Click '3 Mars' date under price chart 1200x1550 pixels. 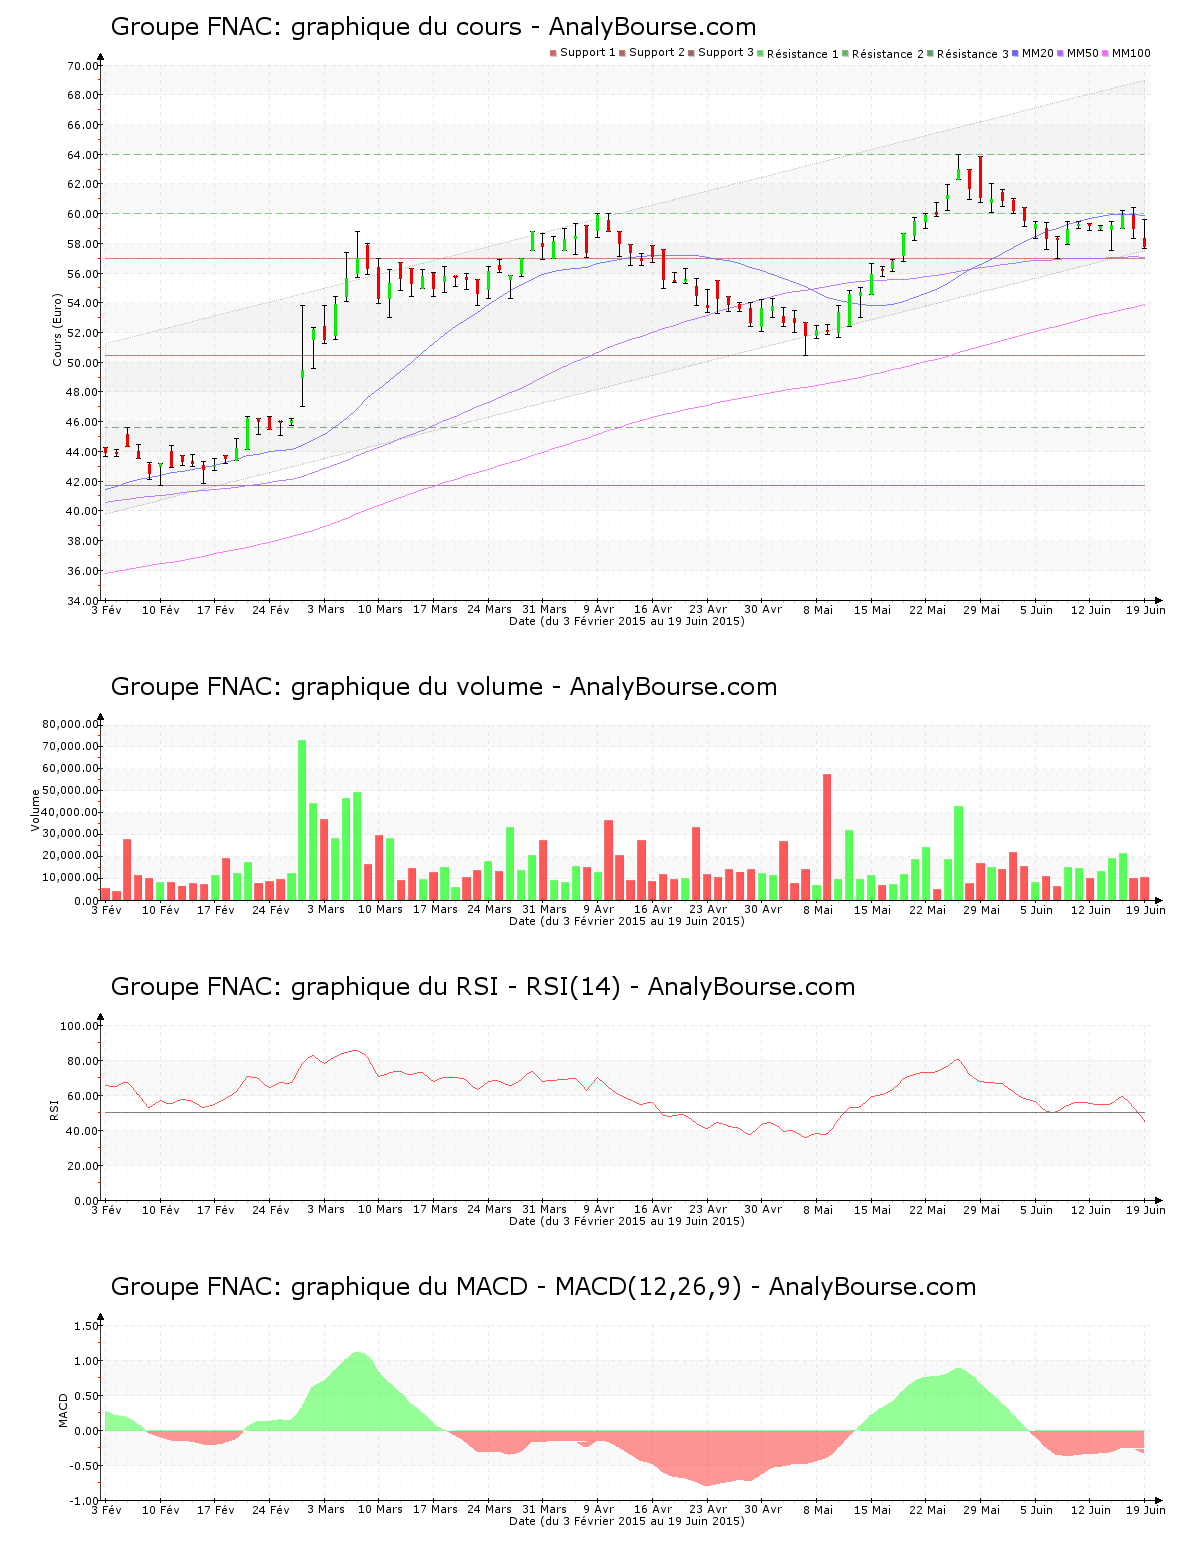[x=325, y=609]
